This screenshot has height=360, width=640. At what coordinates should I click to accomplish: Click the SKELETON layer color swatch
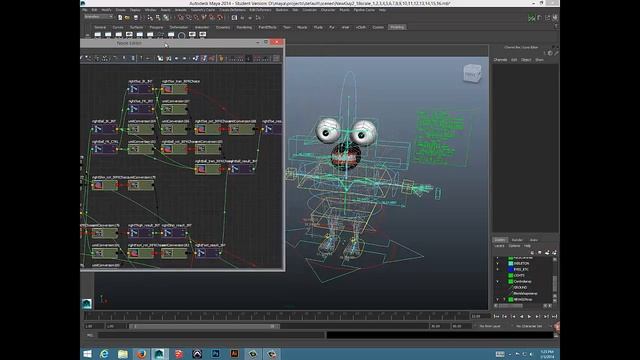(x=511, y=264)
